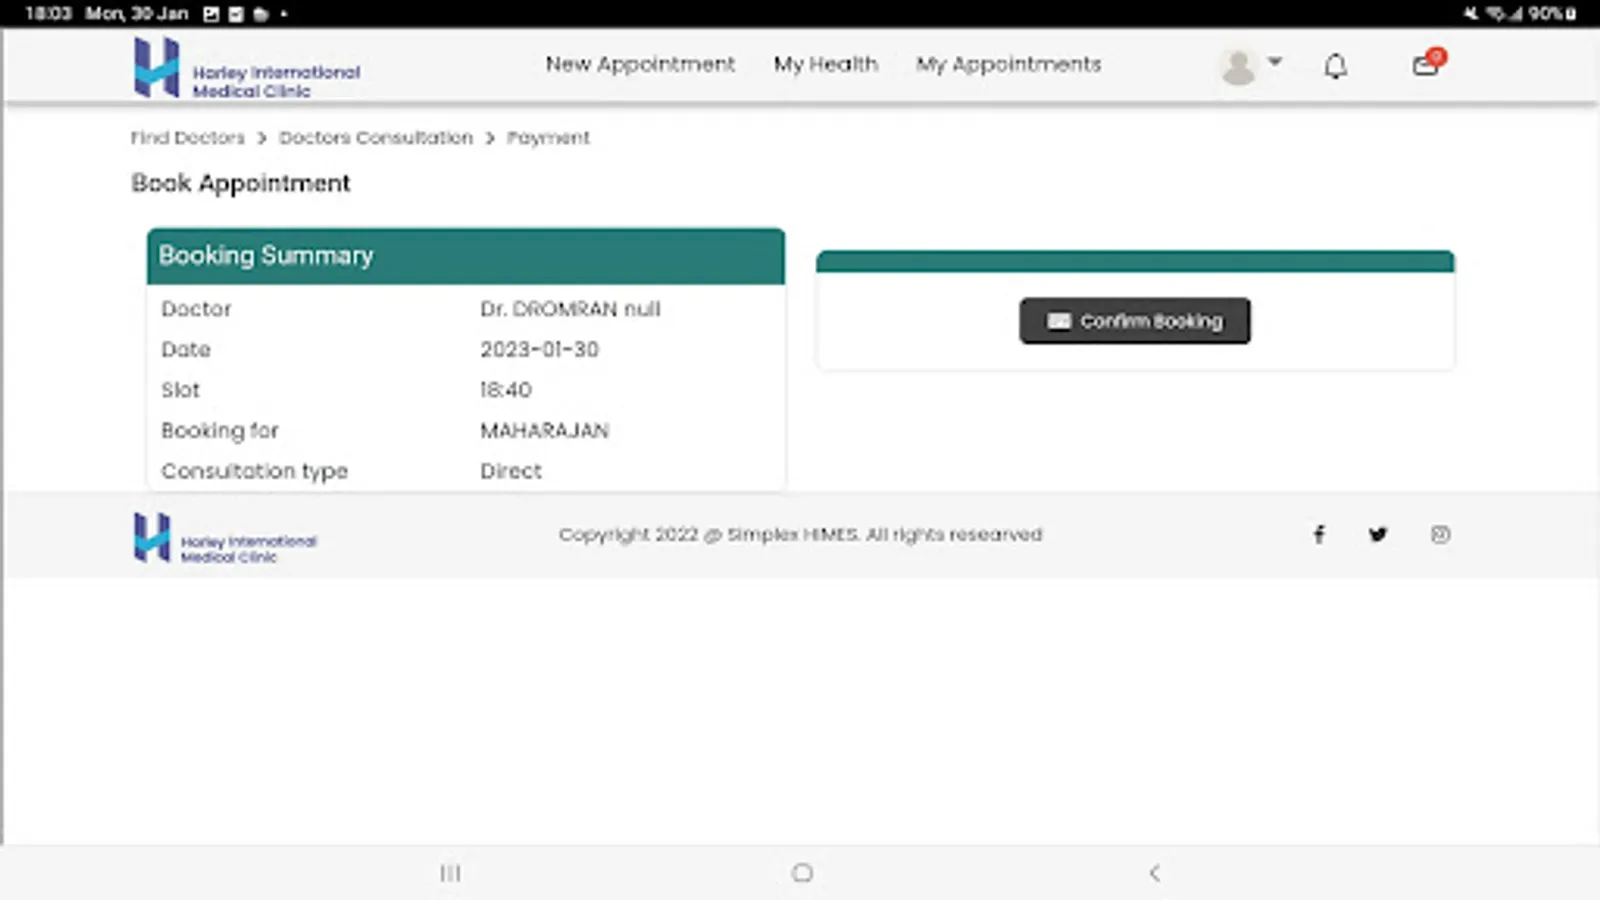
Task: Tap the Android recent apps button
Action: point(451,872)
